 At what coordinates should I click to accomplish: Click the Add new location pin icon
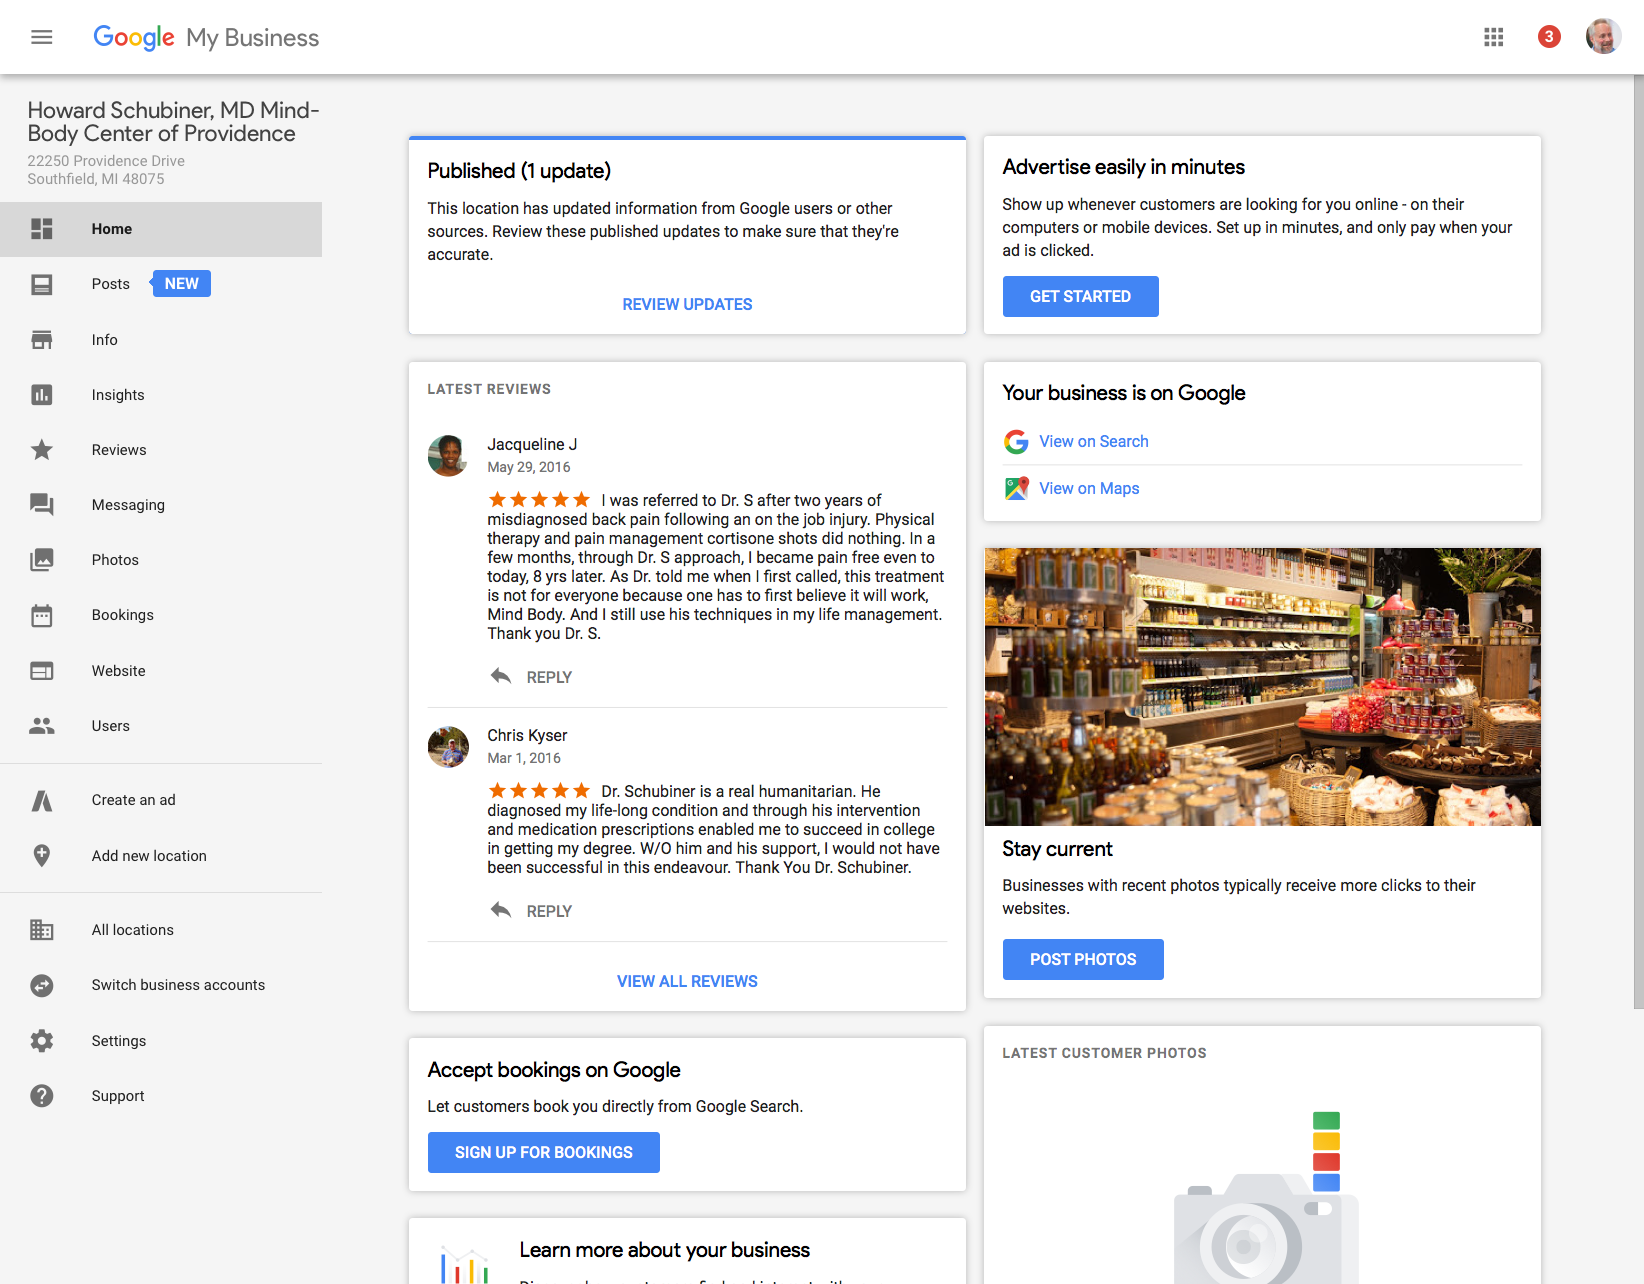[x=42, y=856]
